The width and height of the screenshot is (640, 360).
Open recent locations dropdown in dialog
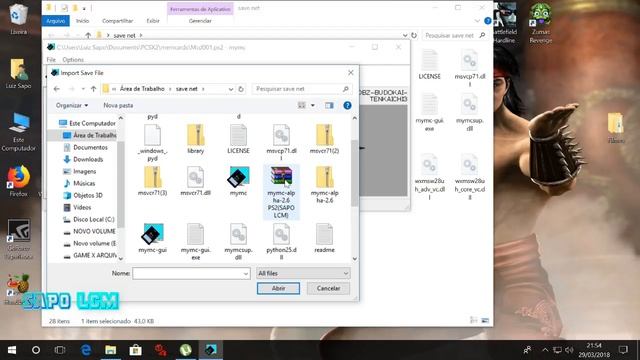(83, 89)
